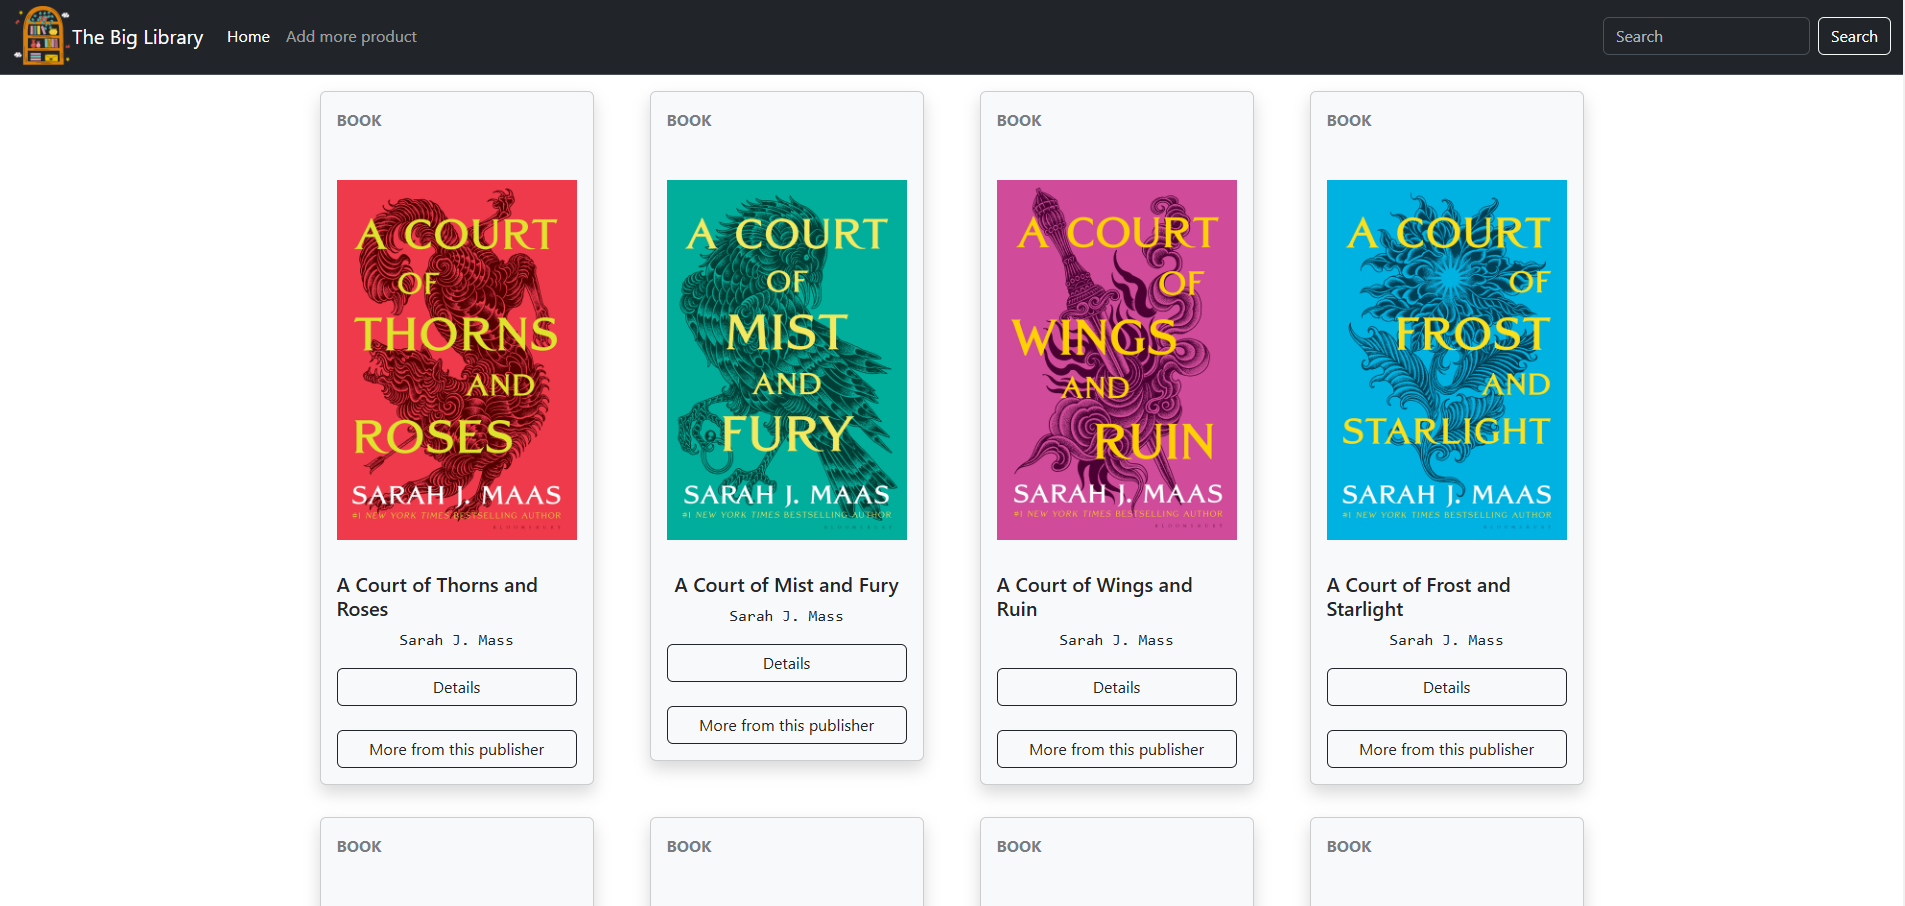Image resolution: width=1905 pixels, height=906 pixels.
Task: View Details for A Court of Thorns and Roses
Action: [x=456, y=687]
